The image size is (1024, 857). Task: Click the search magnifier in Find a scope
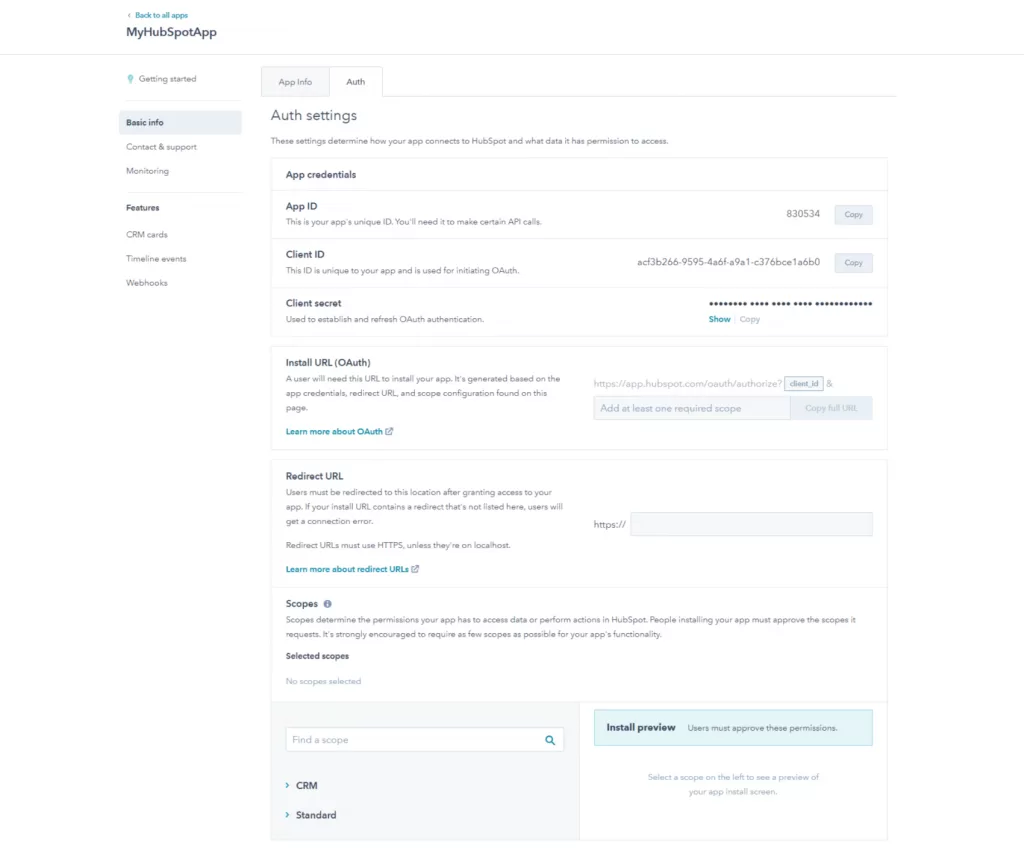coord(549,740)
